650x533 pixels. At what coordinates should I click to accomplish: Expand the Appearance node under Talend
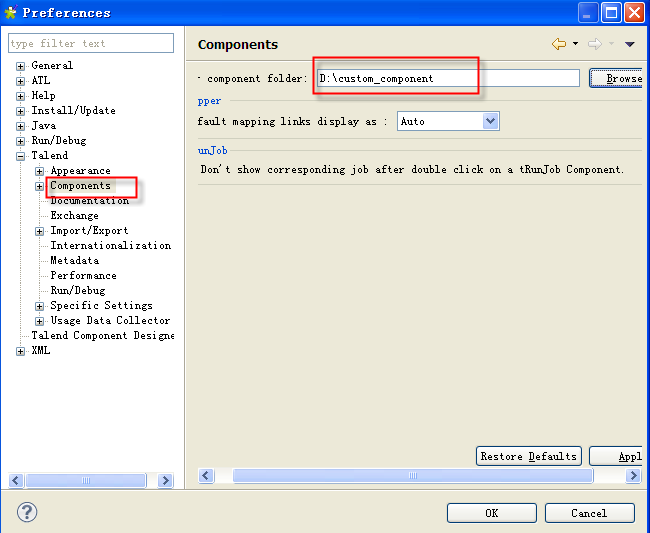(x=39, y=171)
